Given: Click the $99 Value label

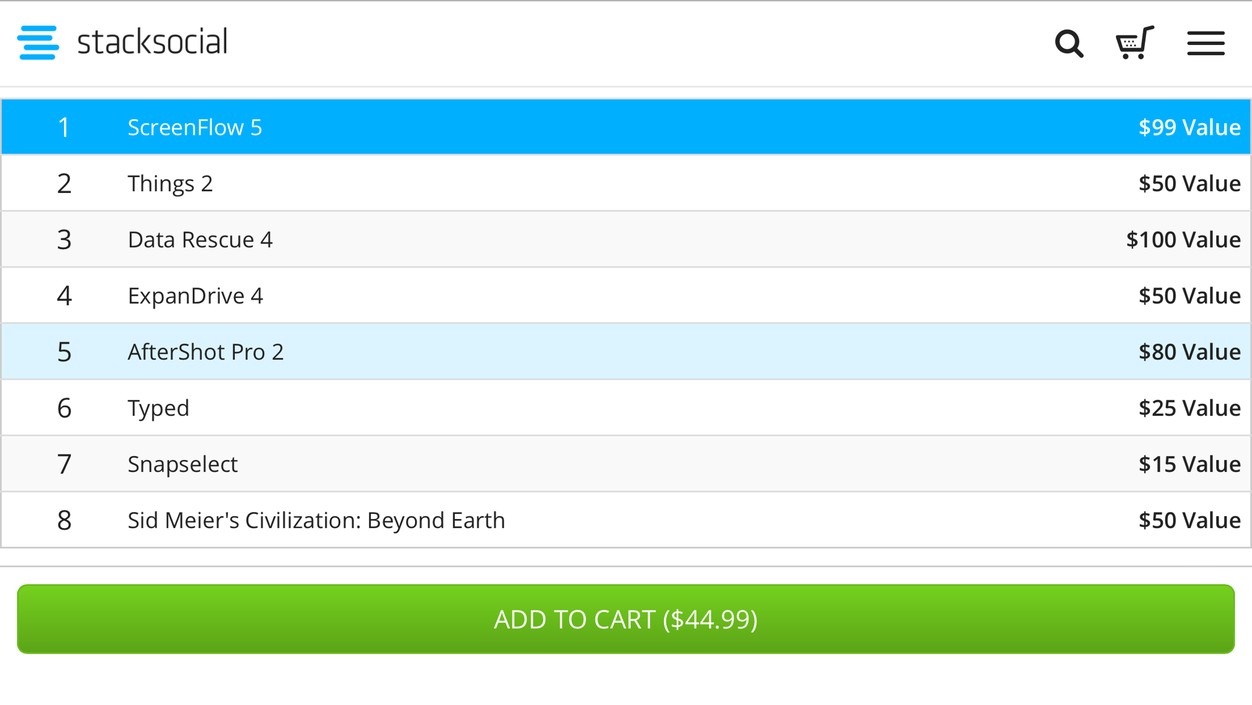Looking at the screenshot, I should [x=1189, y=127].
